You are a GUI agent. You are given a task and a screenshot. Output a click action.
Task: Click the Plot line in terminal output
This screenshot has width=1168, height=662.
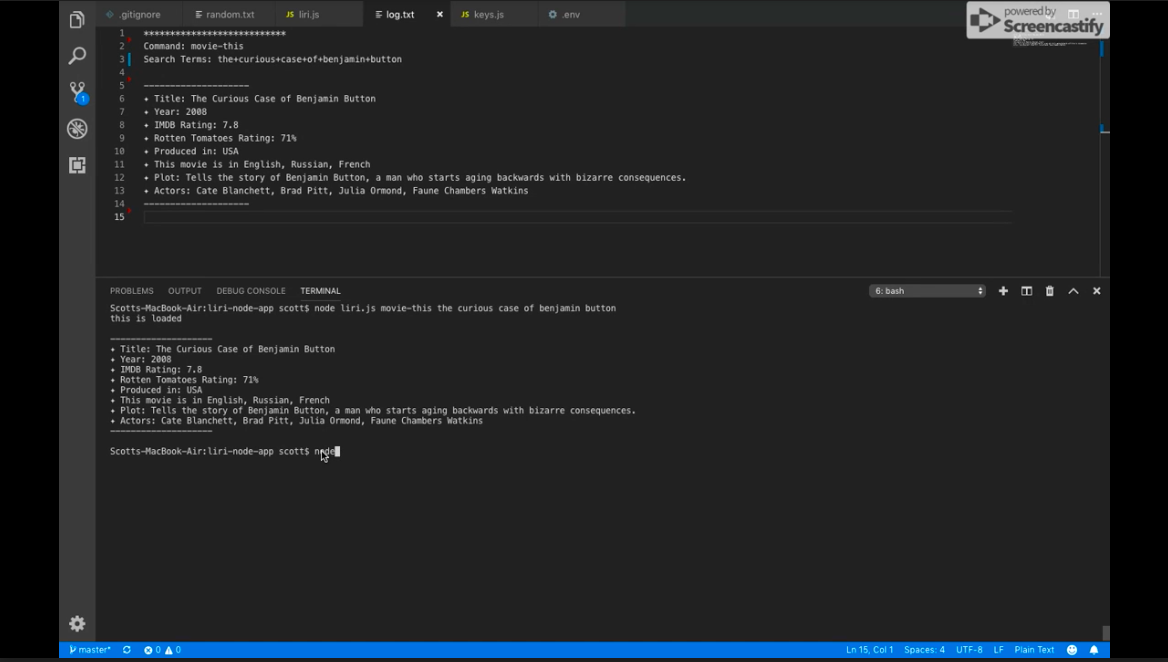click(373, 410)
